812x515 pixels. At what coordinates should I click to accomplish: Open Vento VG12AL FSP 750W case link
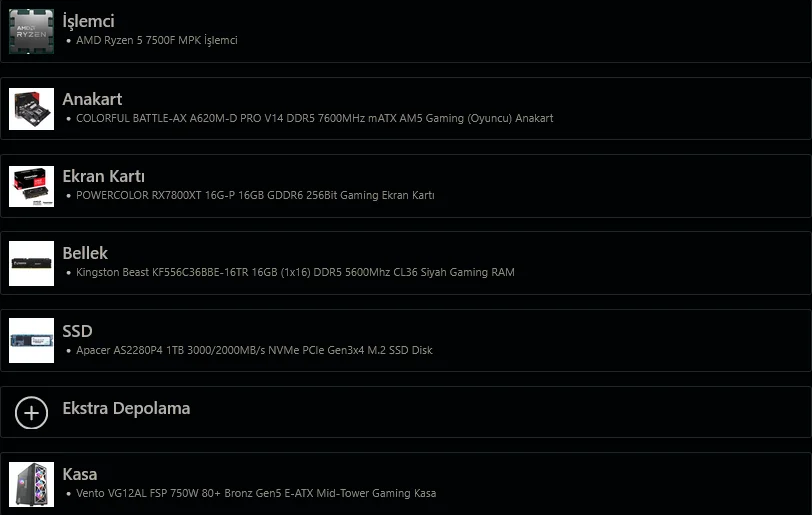256,493
